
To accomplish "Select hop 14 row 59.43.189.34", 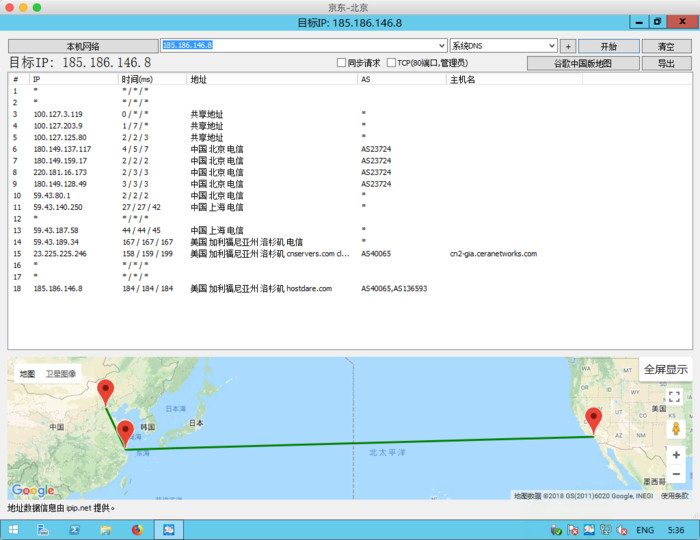I will point(350,242).
